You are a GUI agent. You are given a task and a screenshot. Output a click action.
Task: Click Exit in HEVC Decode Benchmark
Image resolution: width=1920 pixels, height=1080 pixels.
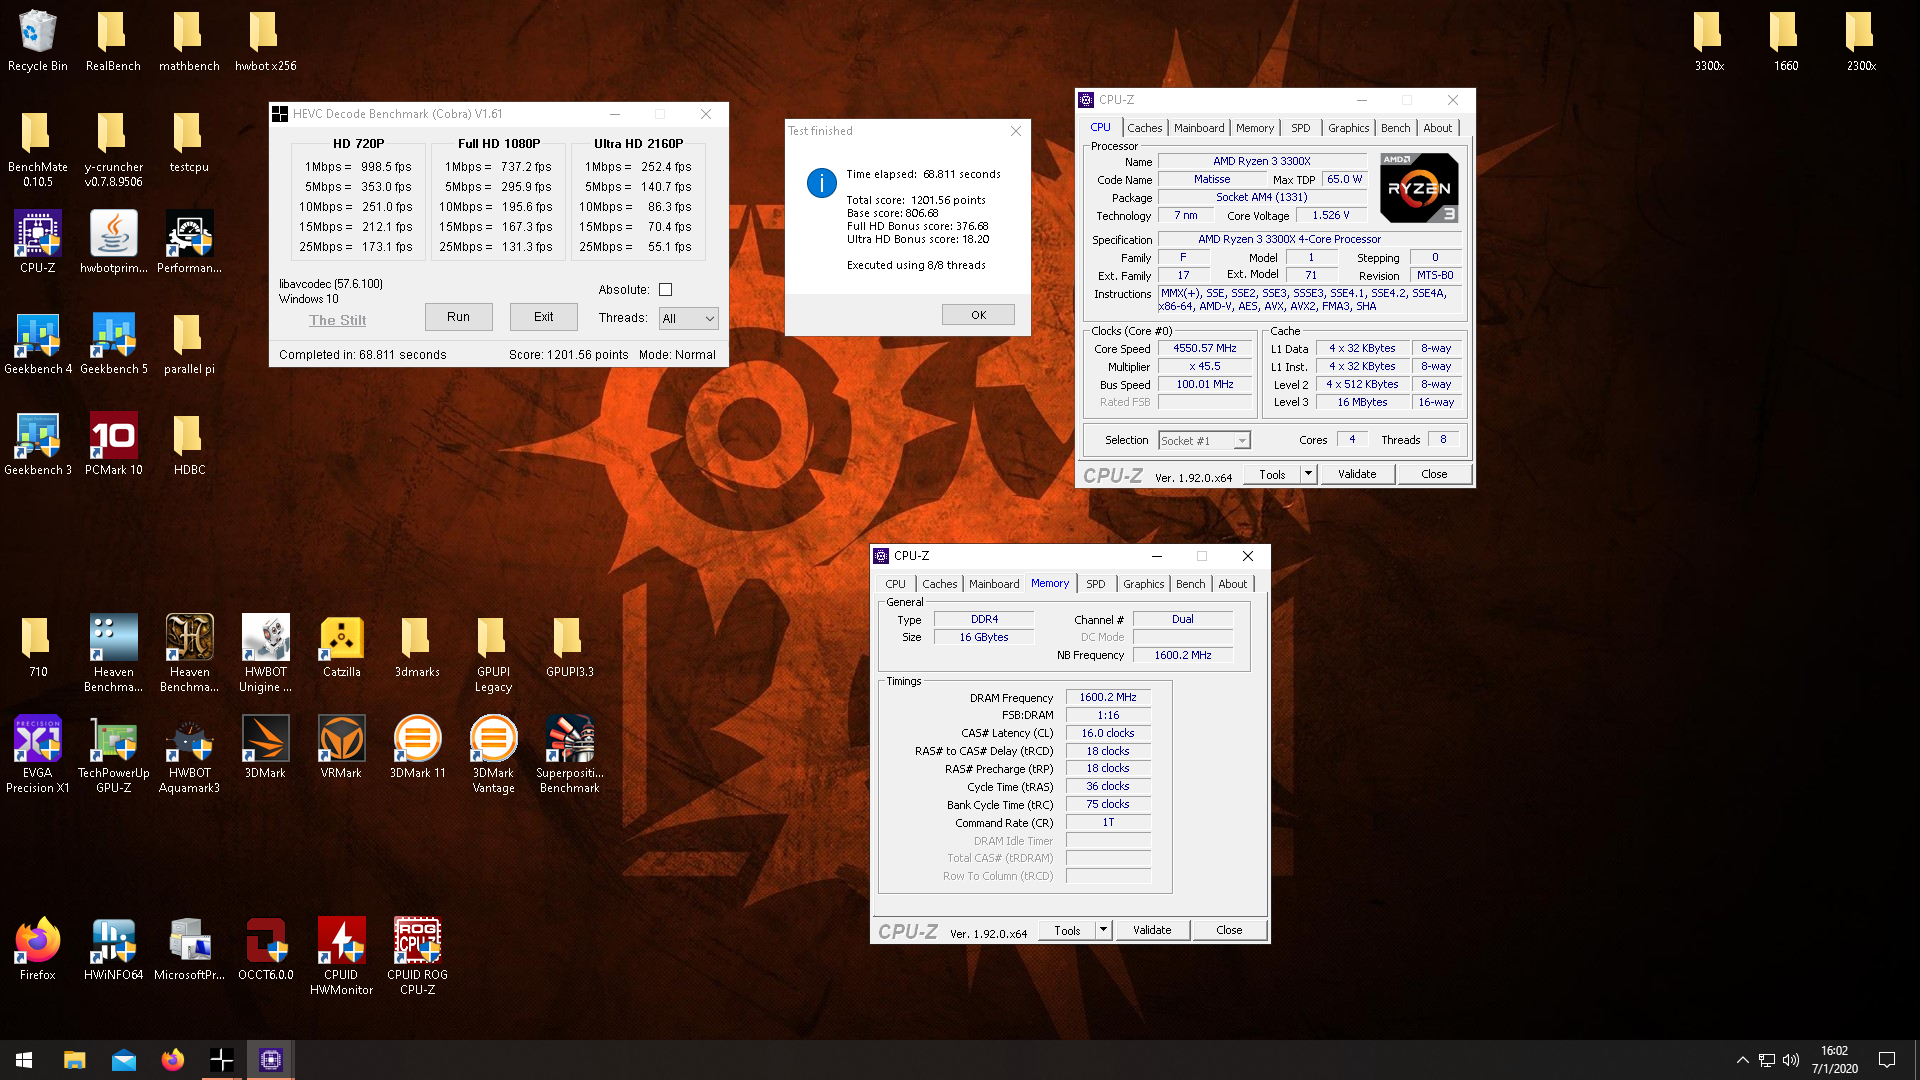click(543, 317)
